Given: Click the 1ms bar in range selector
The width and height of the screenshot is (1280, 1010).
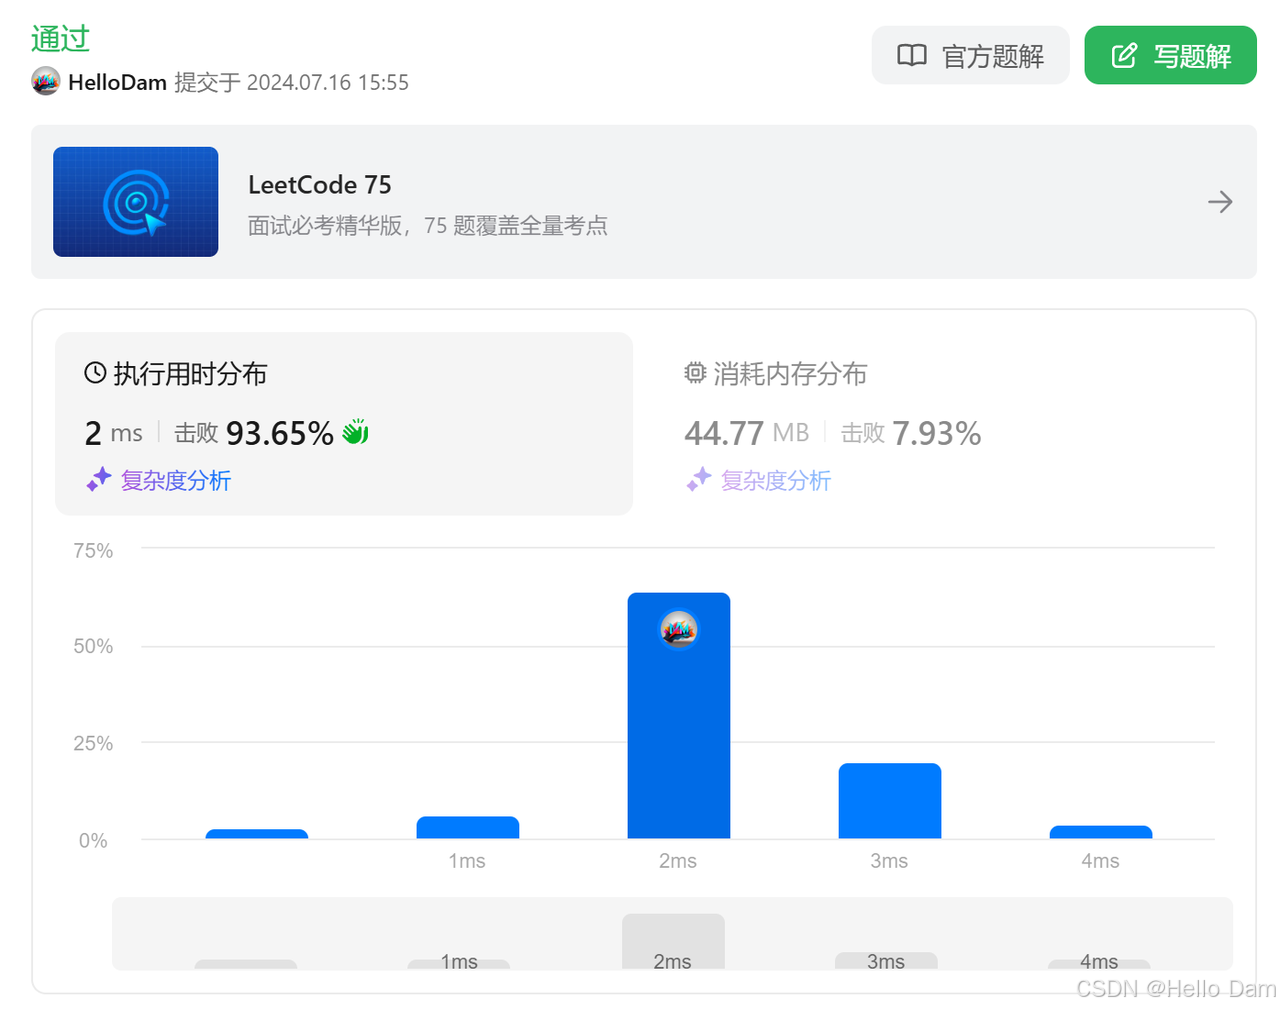Looking at the screenshot, I should click(459, 964).
